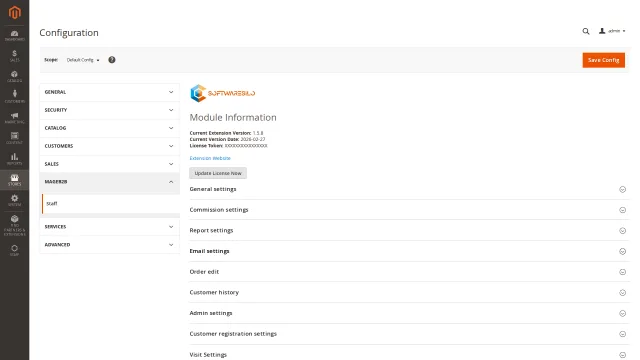Open the Customers sidebar icon
The width and height of the screenshot is (640, 360).
[x=14, y=97]
